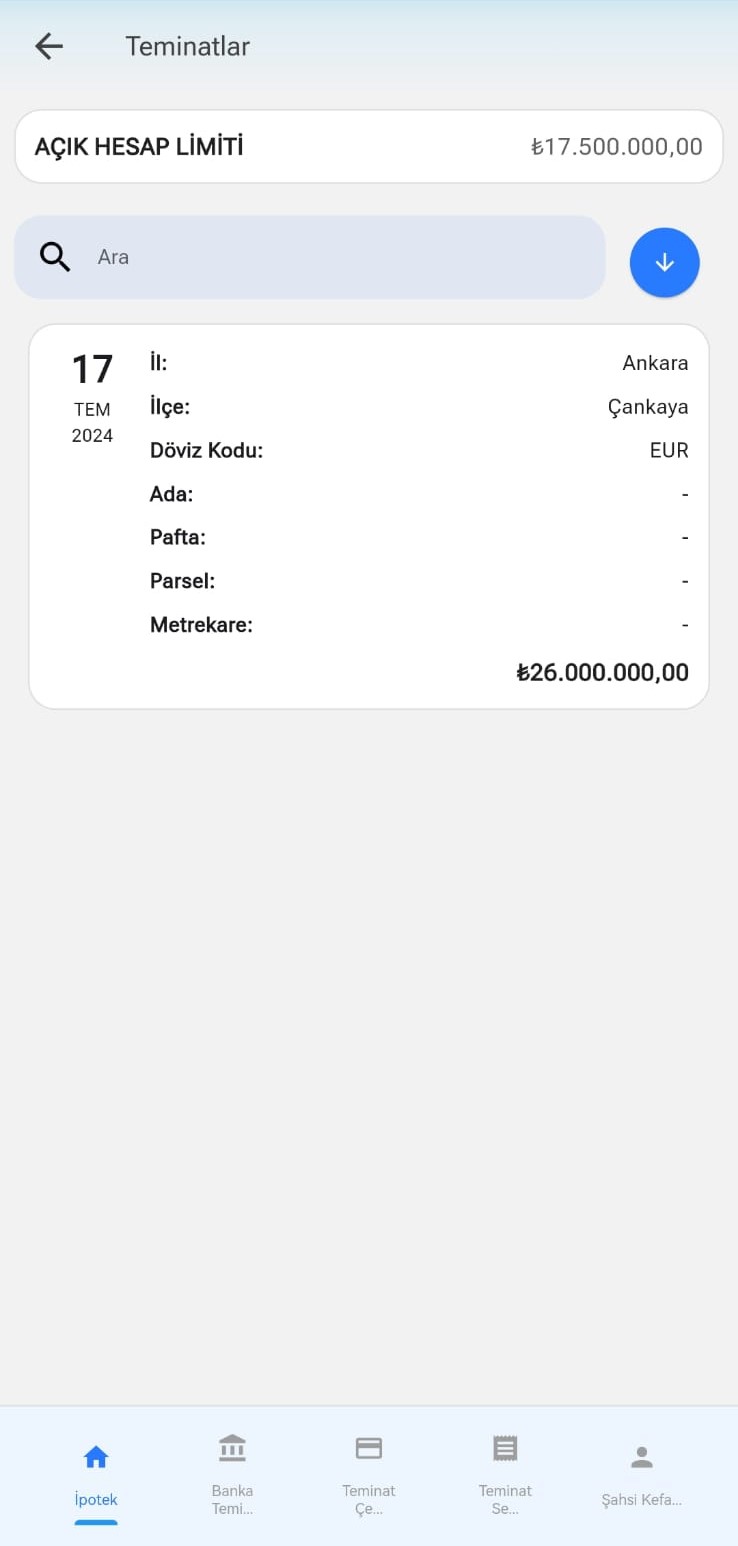Click the Teminatlar page title

[x=187, y=46]
